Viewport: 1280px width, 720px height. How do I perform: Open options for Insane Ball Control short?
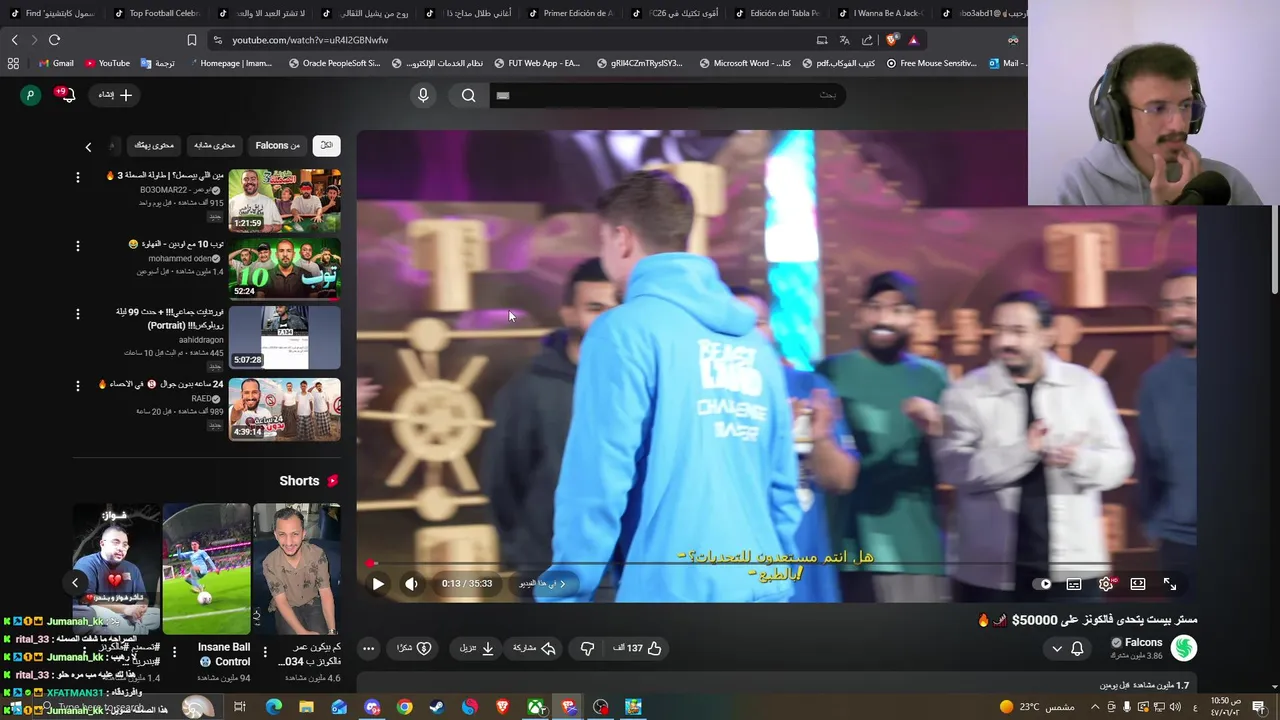point(175,652)
